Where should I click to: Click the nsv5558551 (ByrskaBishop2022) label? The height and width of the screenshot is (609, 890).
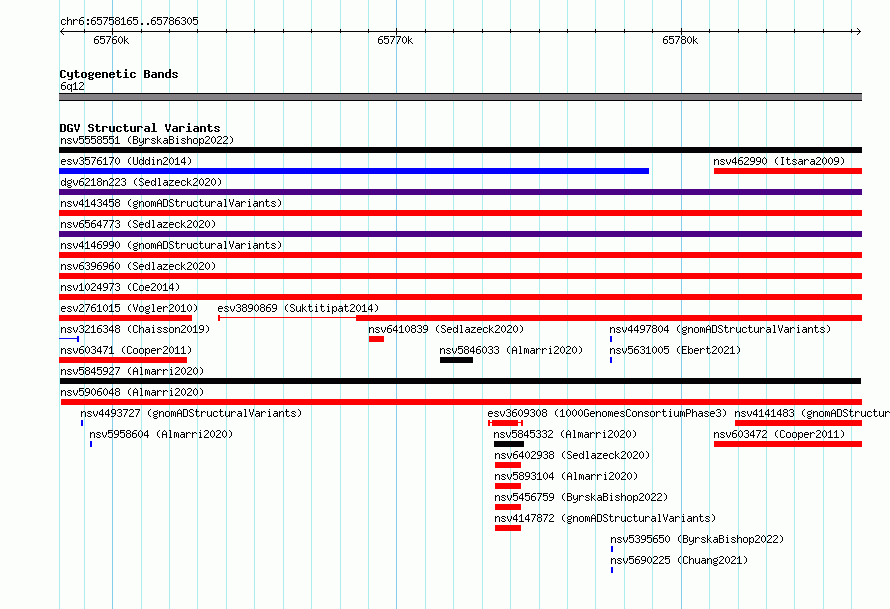[x=147, y=140]
